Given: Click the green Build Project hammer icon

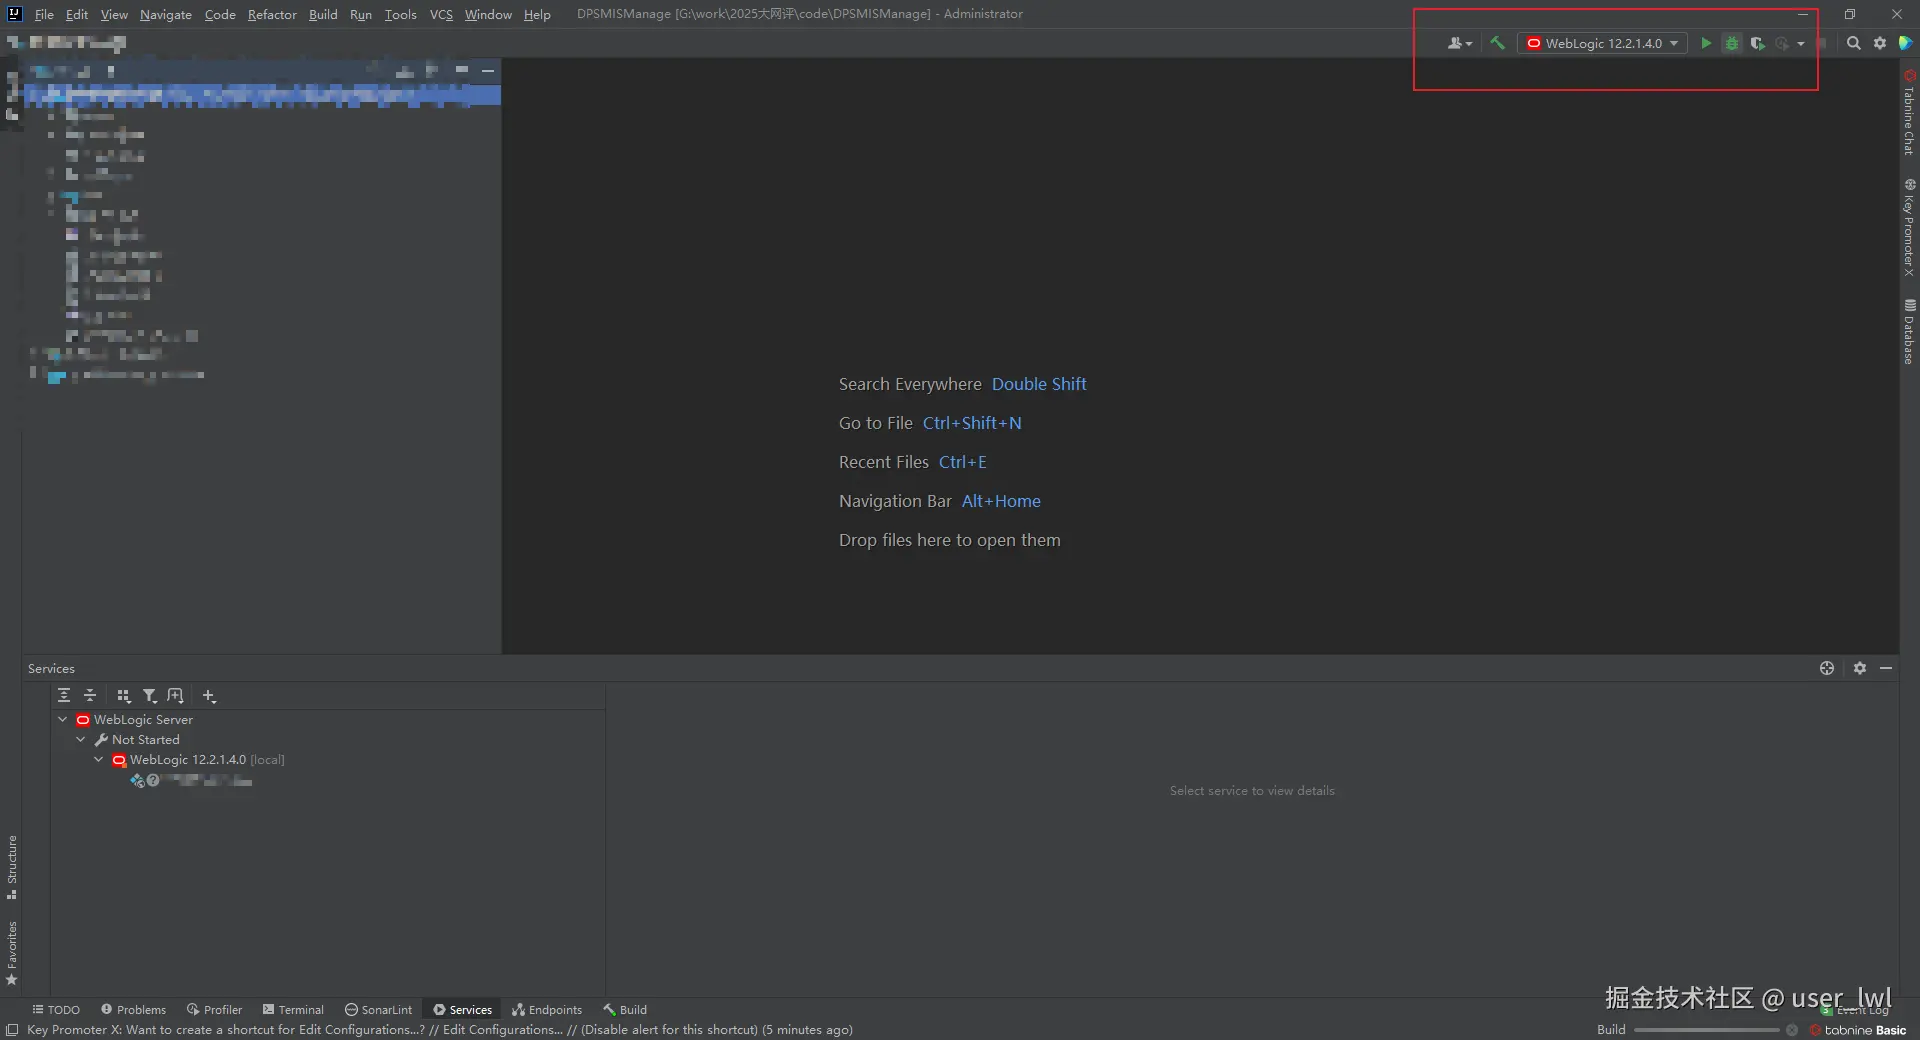Looking at the screenshot, I should (x=1497, y=43).
